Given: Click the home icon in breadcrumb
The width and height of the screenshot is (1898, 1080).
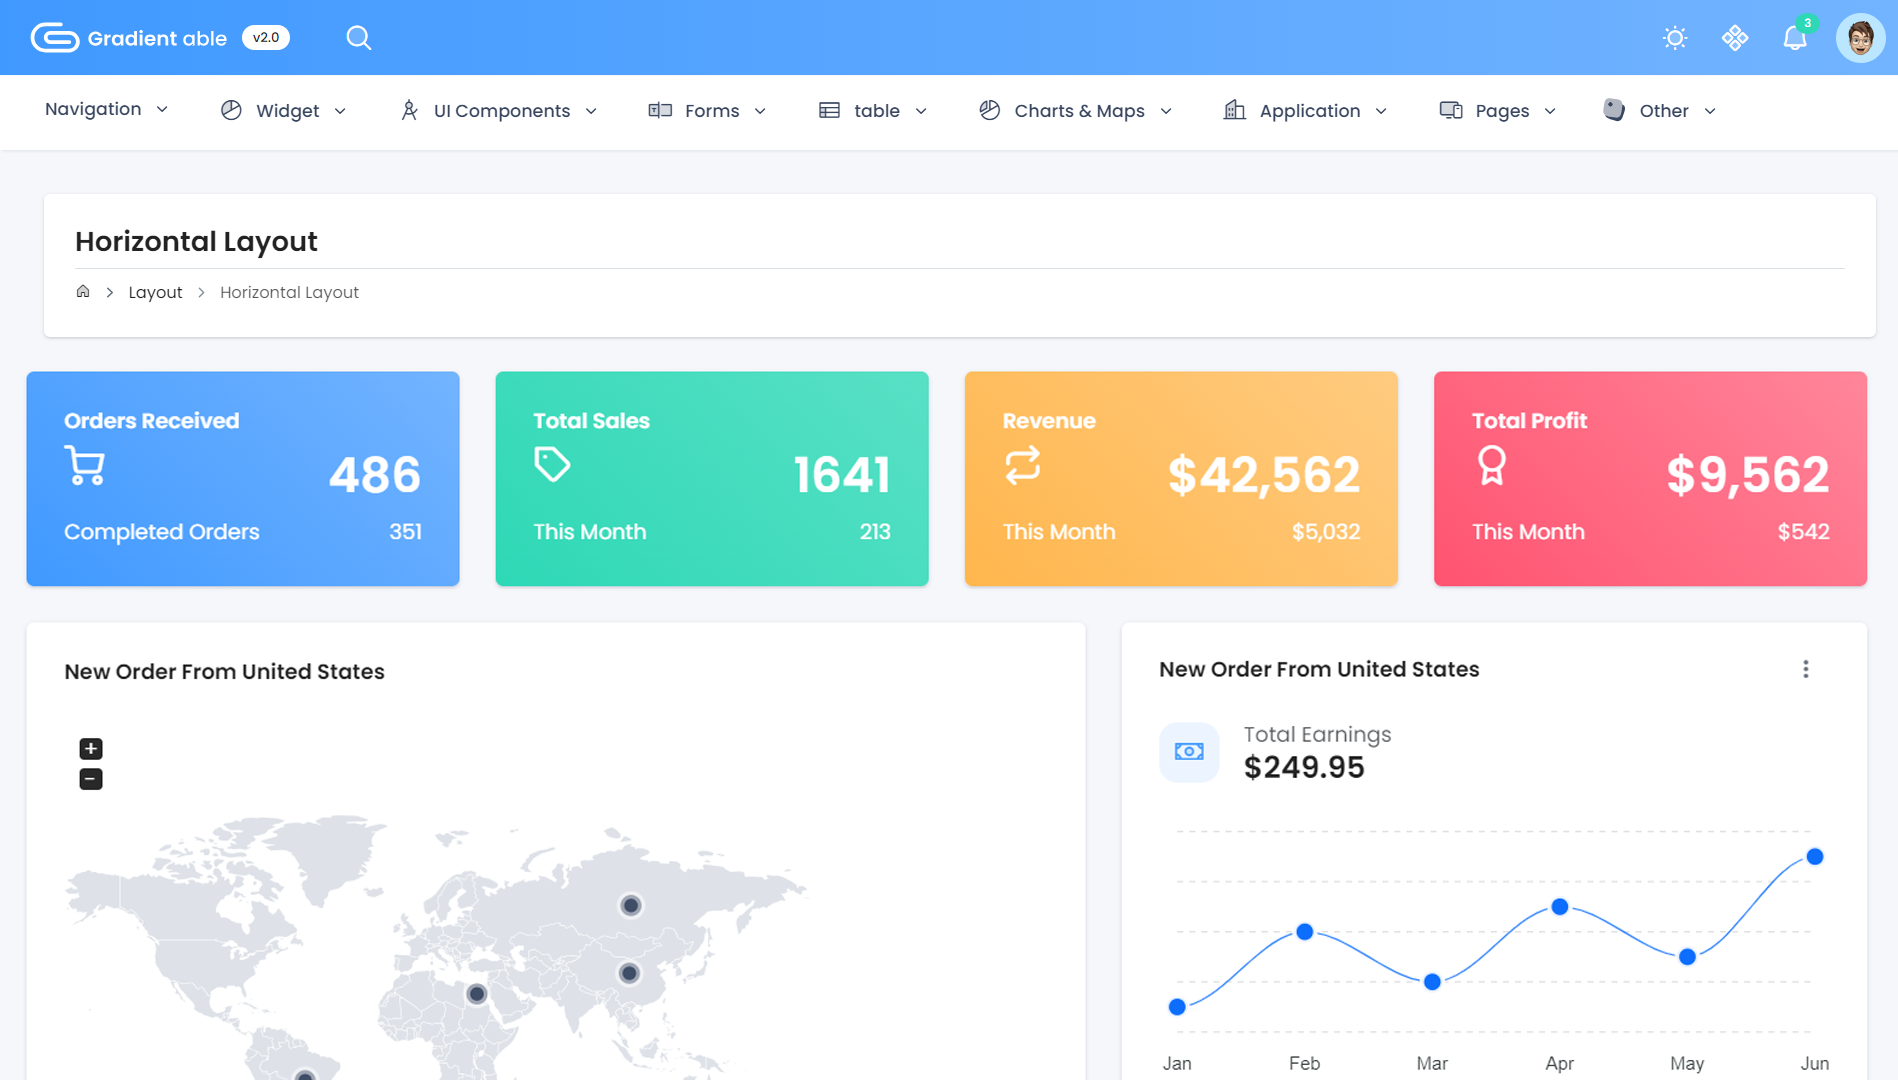Looking at the screenshot, I should [83, 292].
